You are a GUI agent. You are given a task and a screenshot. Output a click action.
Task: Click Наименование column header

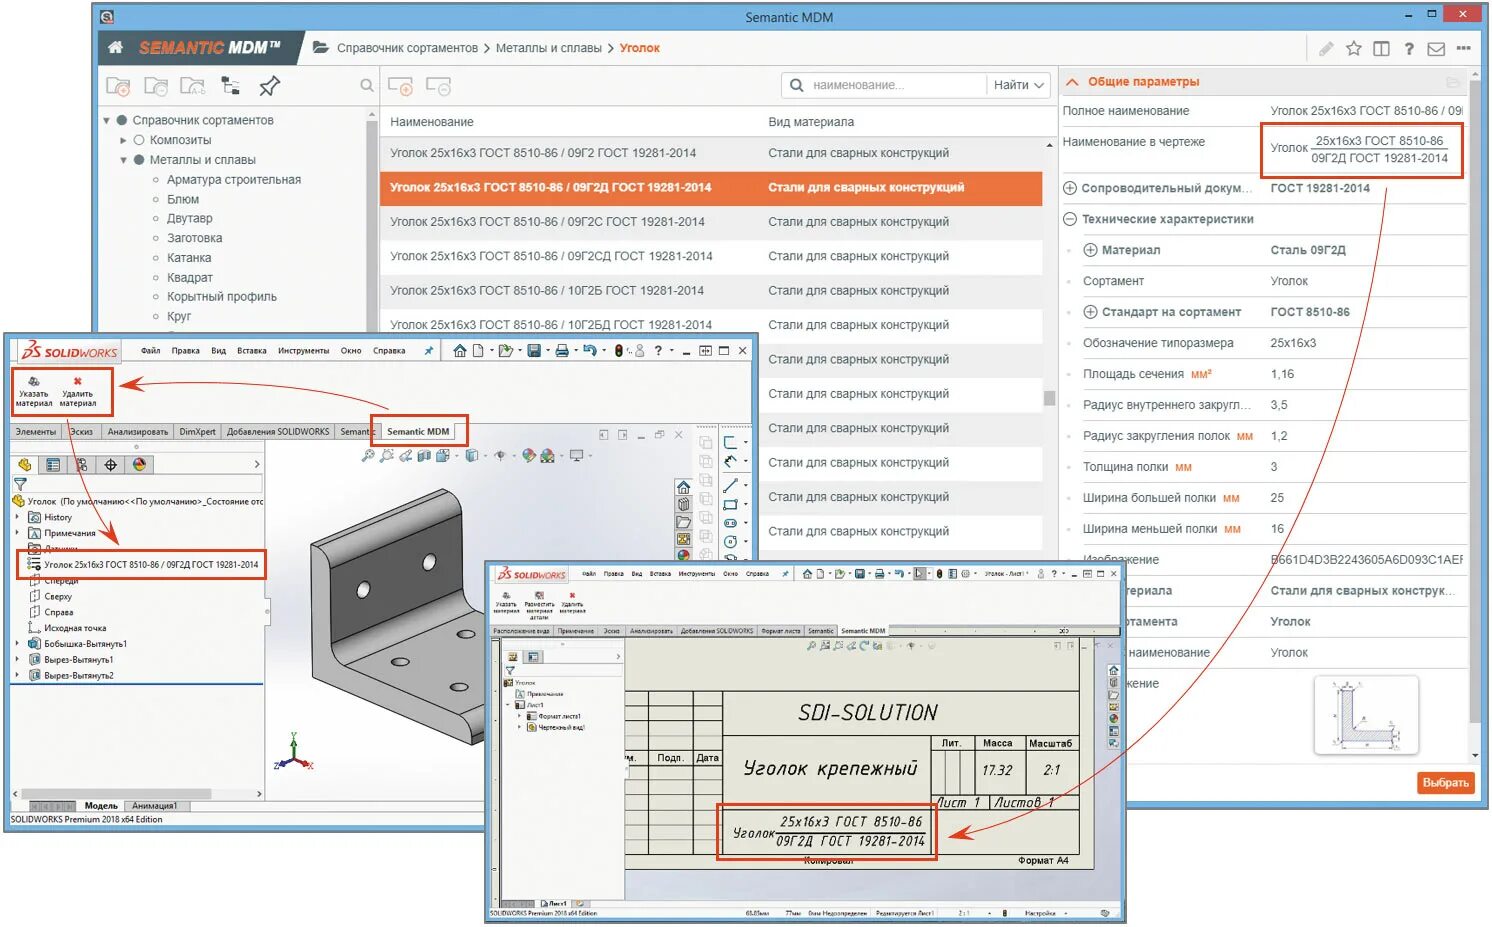tap(432, 122)
